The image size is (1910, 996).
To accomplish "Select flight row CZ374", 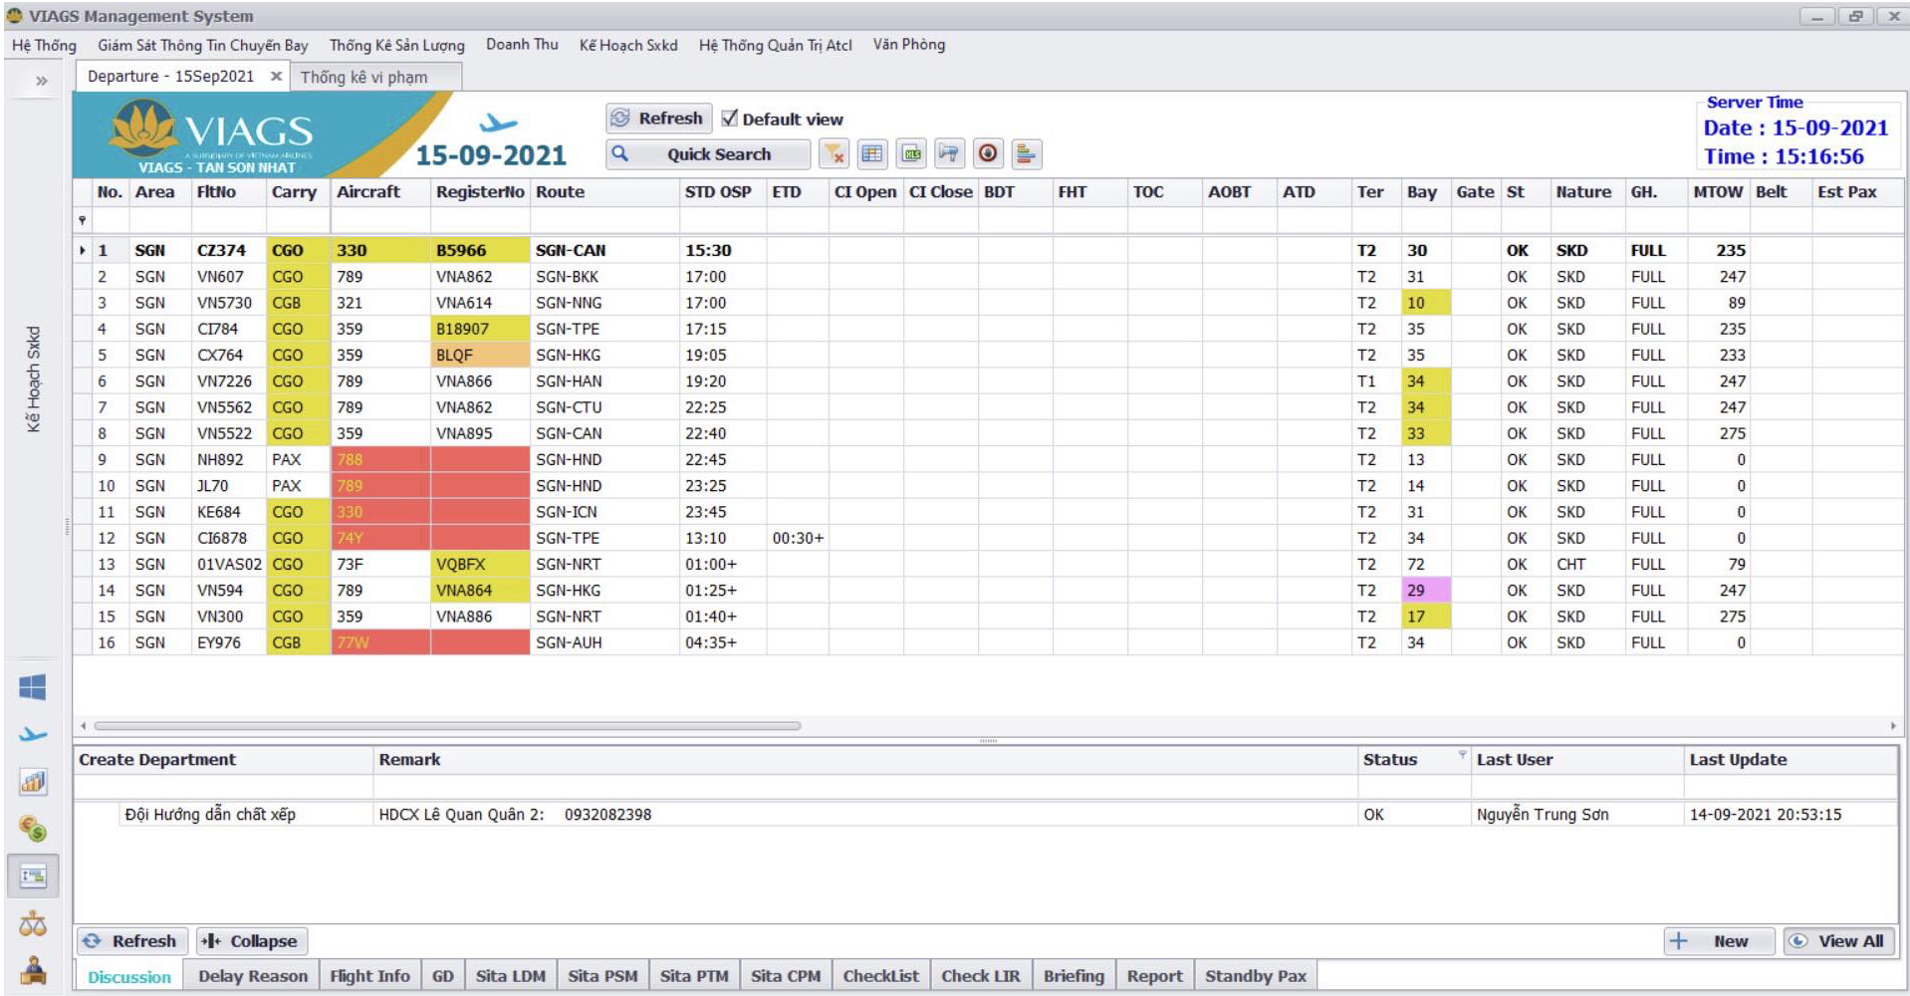I will pos(987,250).
